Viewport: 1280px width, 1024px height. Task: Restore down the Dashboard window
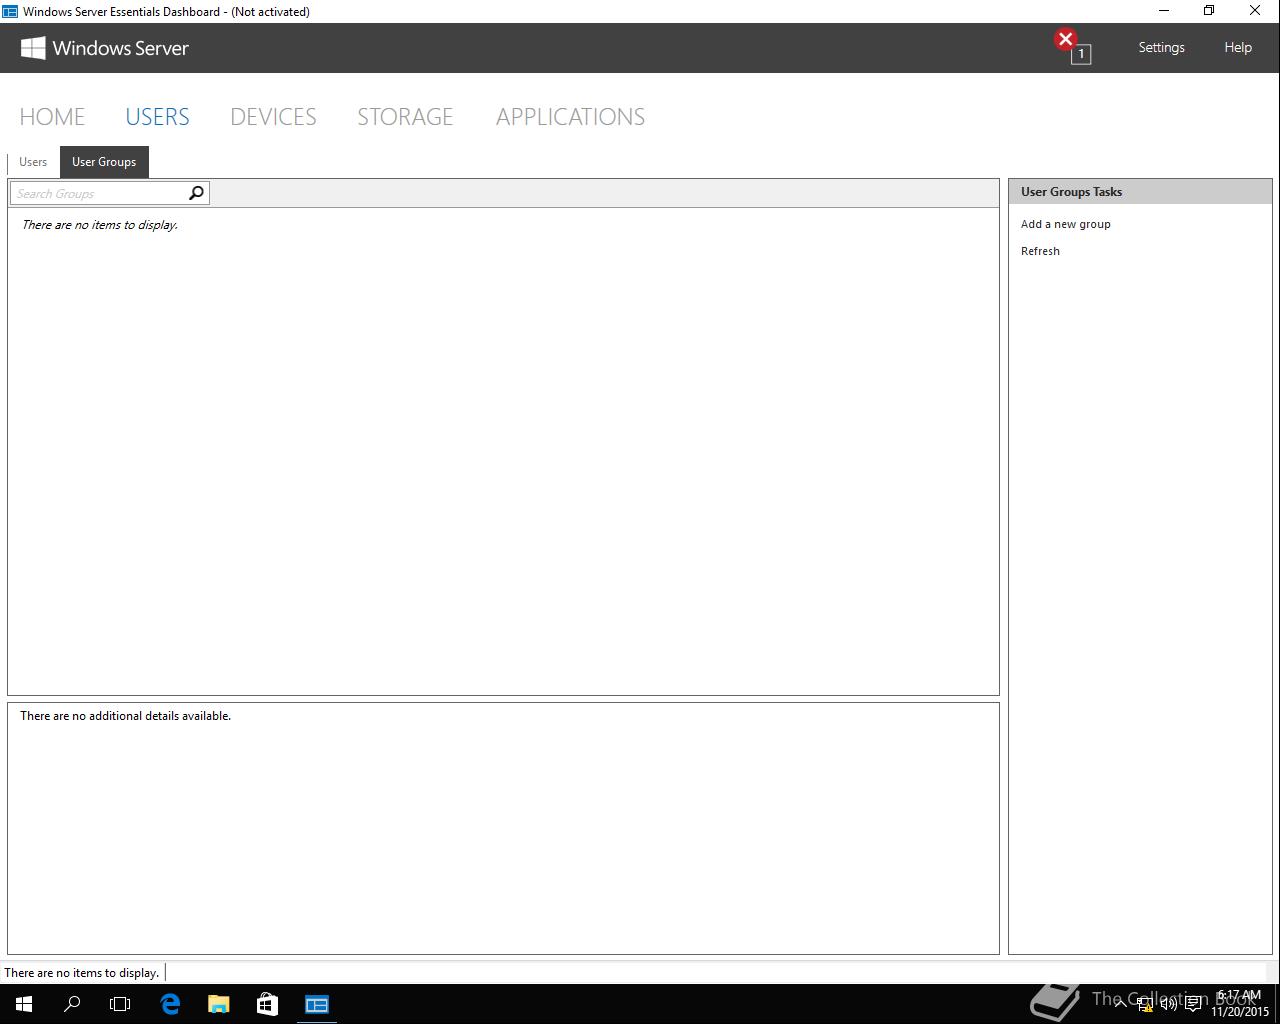[x=1209, y=11]
